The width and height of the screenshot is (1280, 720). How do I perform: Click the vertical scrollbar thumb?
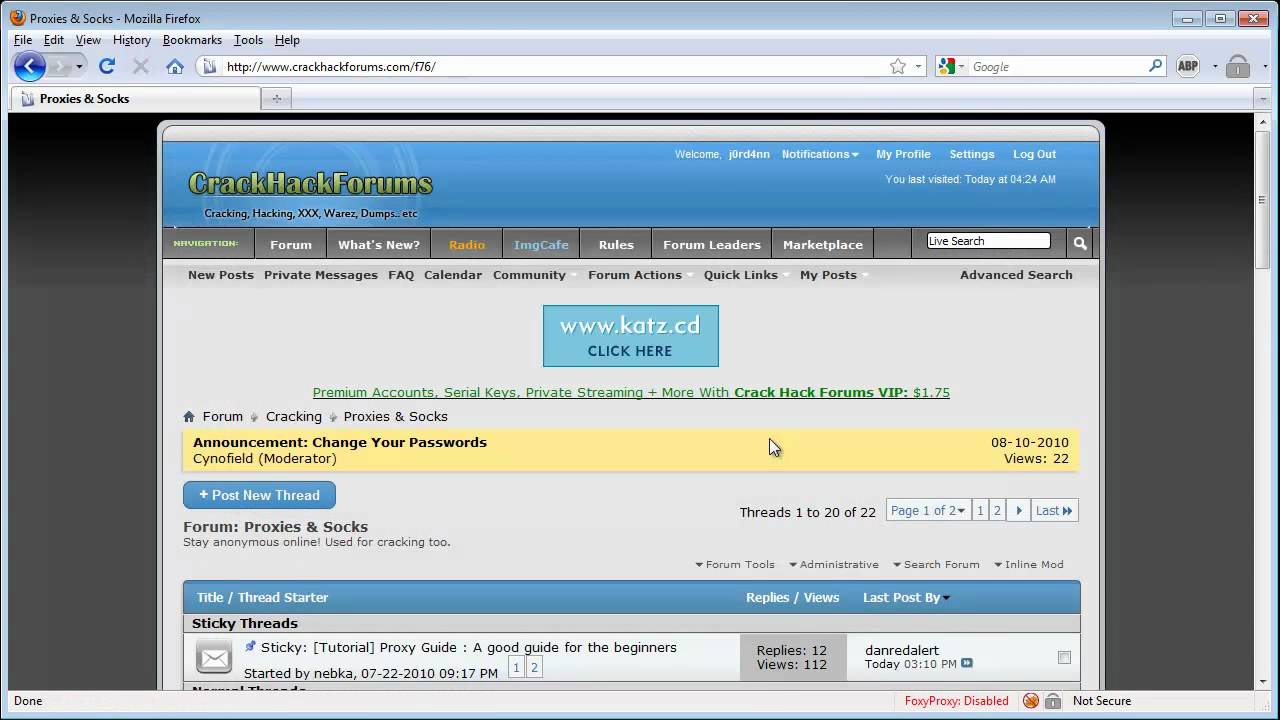pos(1262,200)
